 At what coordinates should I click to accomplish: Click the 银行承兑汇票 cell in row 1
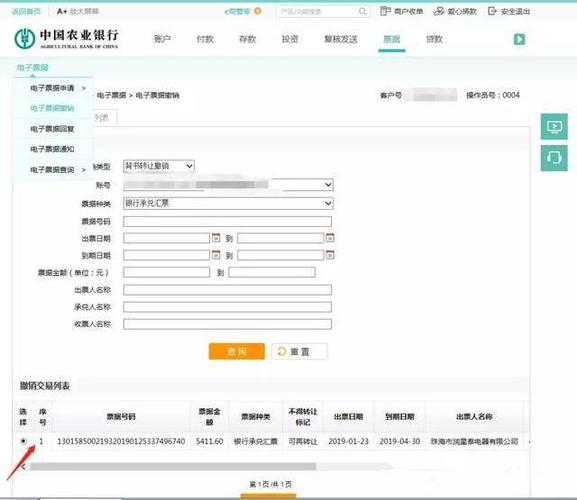pos(256,441)
